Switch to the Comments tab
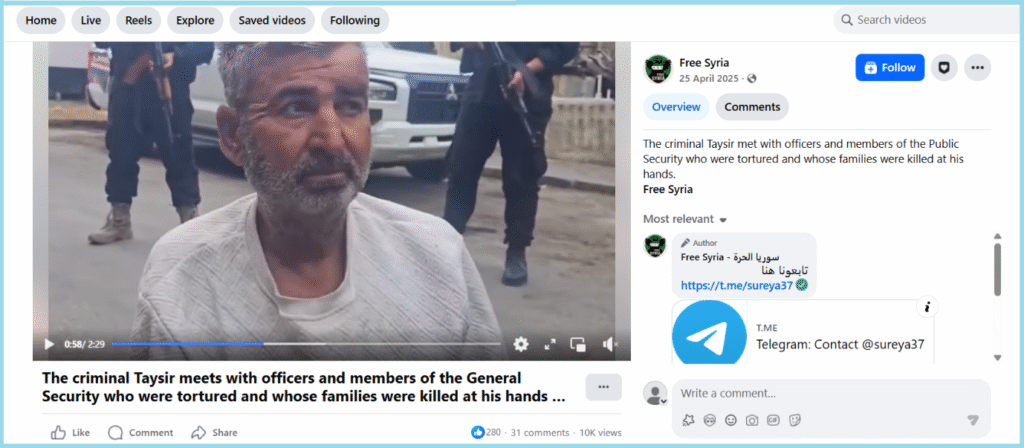 pyautogui.click(x=752, y=107)
